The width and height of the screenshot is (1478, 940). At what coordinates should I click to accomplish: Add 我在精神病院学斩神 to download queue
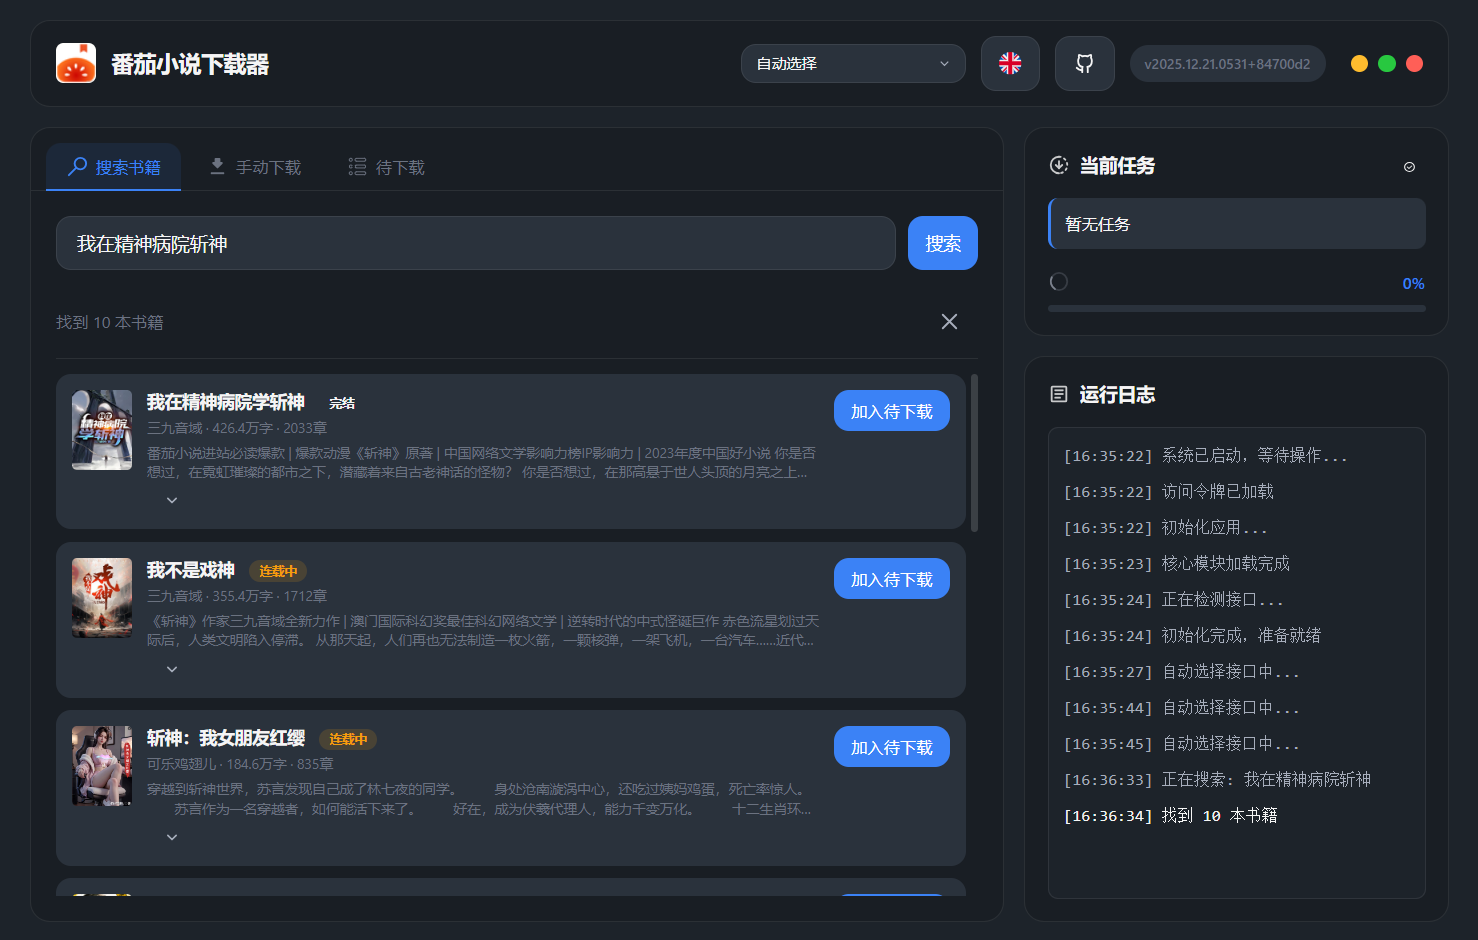point(892,411)
